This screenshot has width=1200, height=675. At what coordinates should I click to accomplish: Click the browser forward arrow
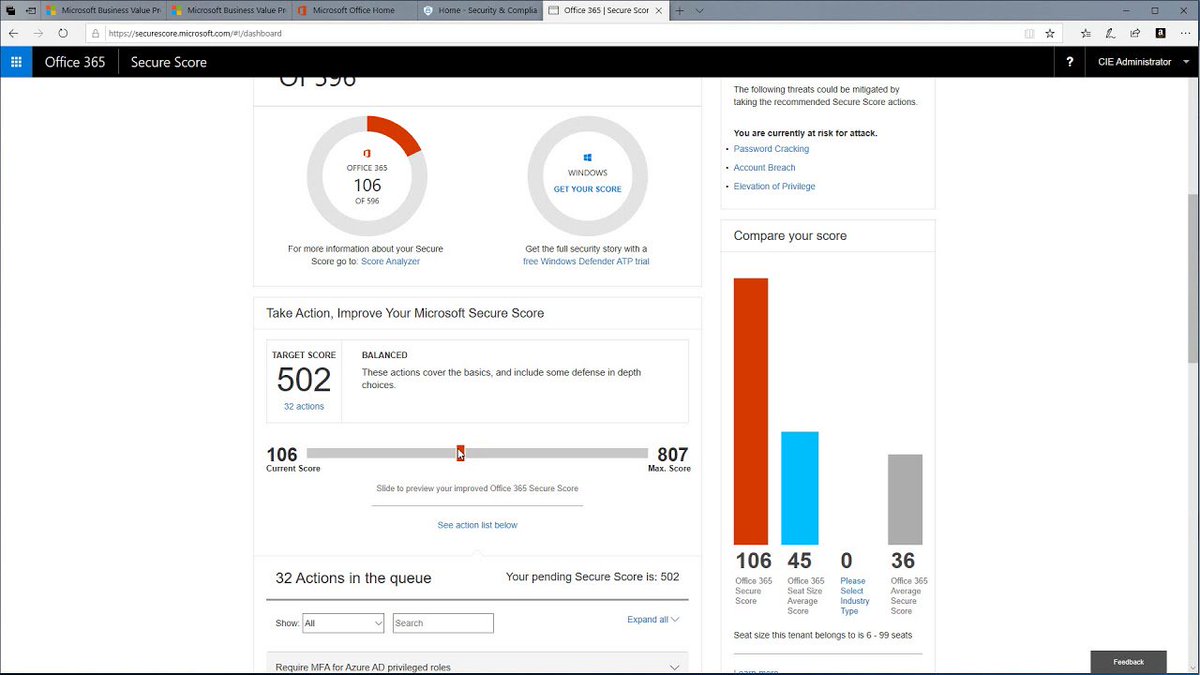coord(38,33)
